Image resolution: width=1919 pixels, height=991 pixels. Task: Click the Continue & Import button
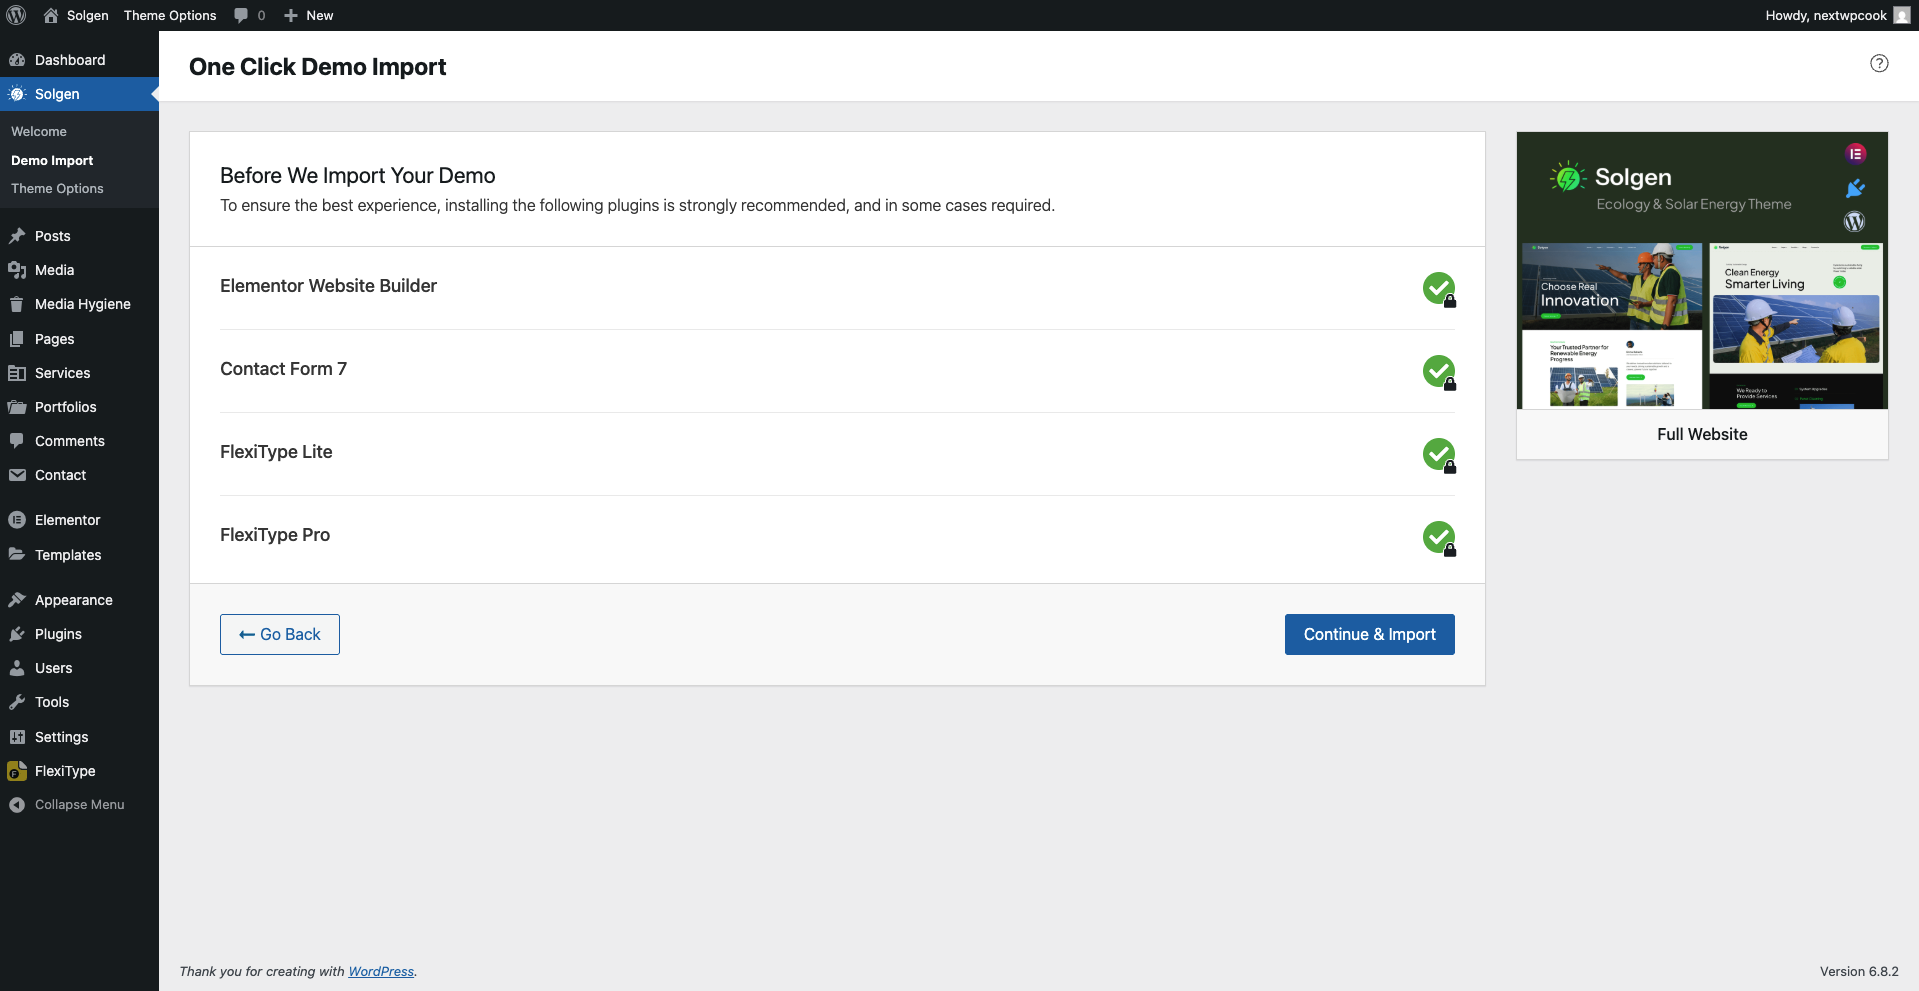[x=1369, y=634]
